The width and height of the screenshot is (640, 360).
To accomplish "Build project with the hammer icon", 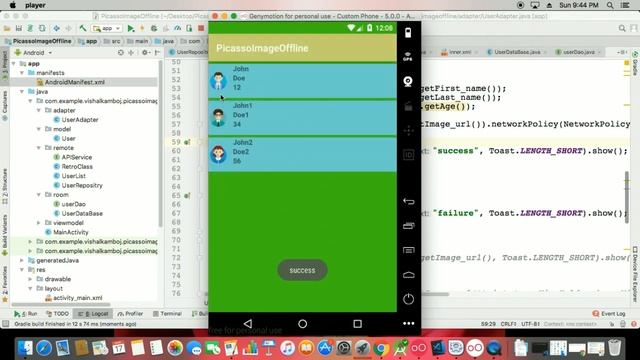I will click(83, 28).
